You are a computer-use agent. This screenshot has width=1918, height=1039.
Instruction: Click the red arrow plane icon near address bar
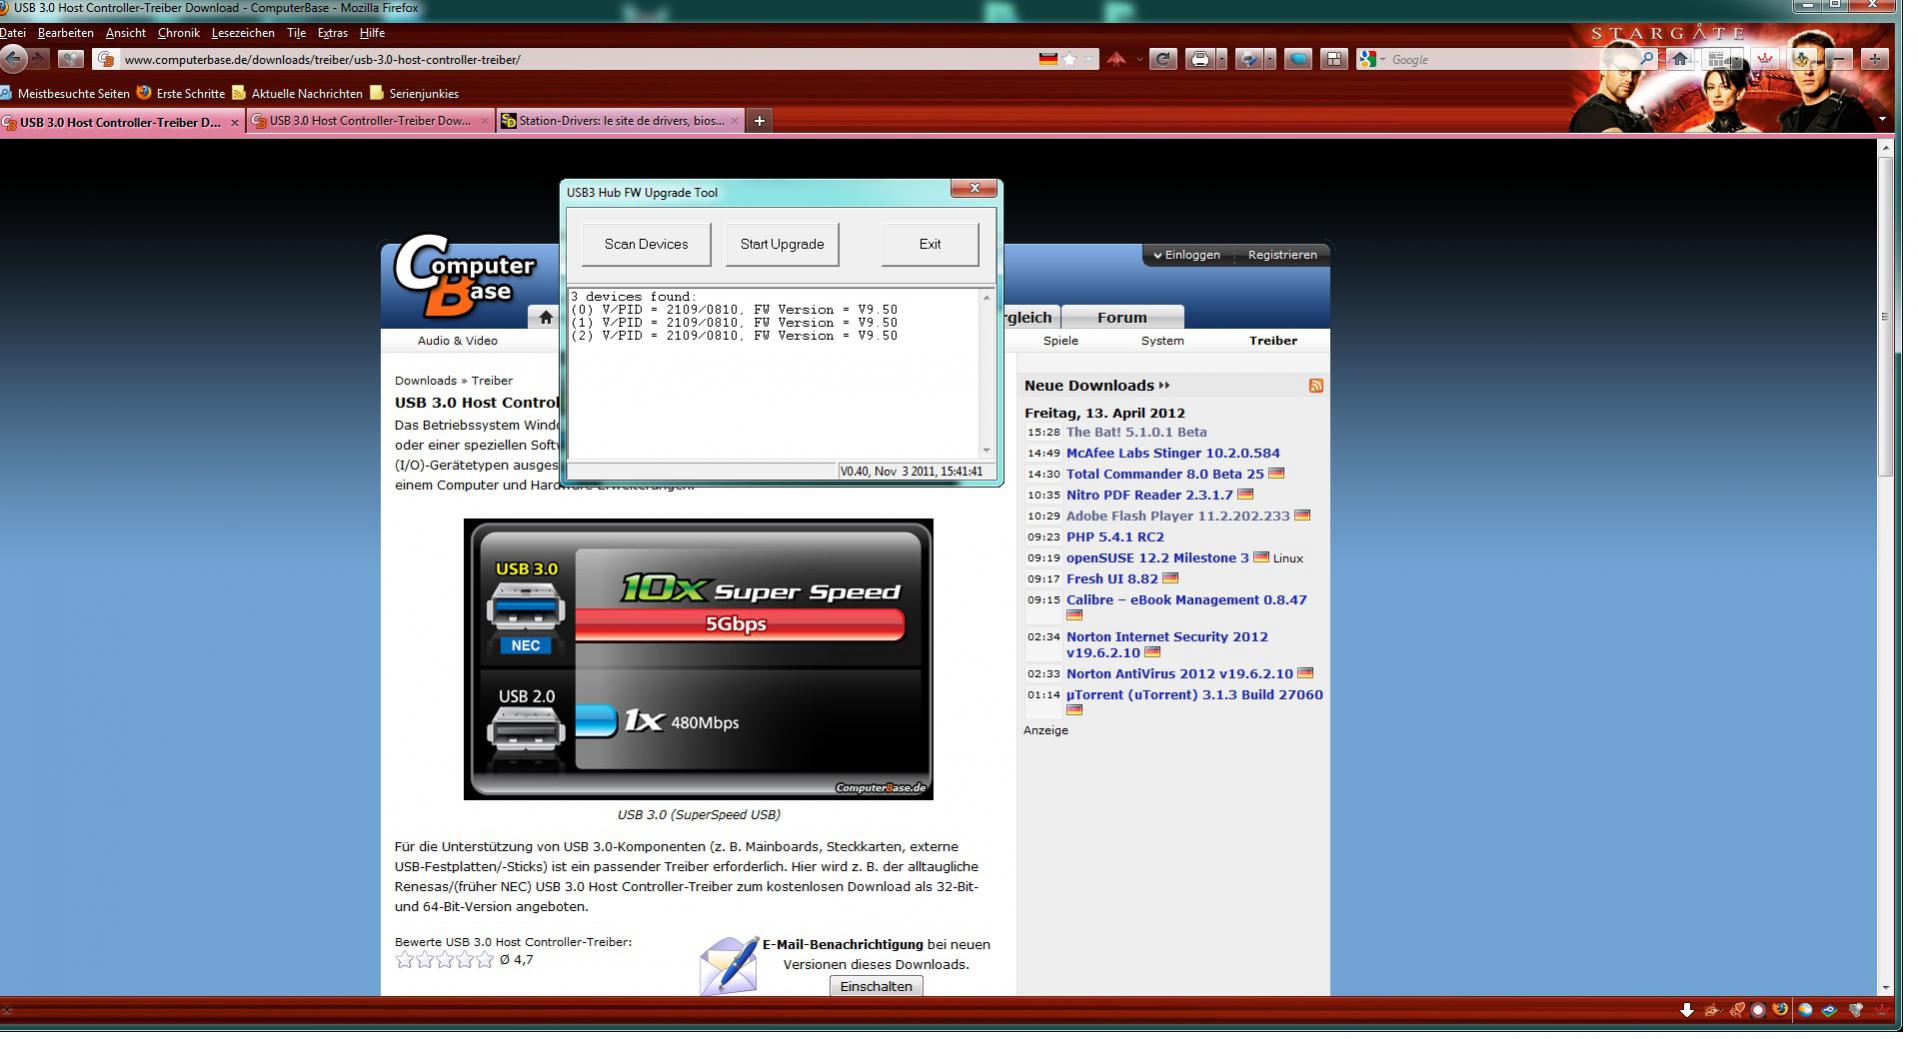(1116, 60)
